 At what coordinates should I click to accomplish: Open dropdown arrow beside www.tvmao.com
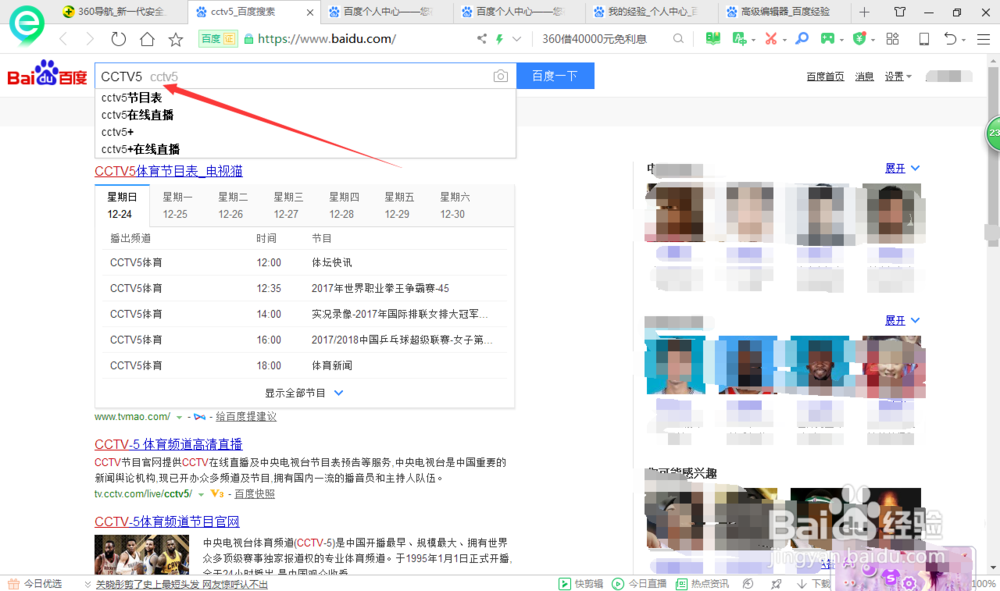click(x=179, y=417)
